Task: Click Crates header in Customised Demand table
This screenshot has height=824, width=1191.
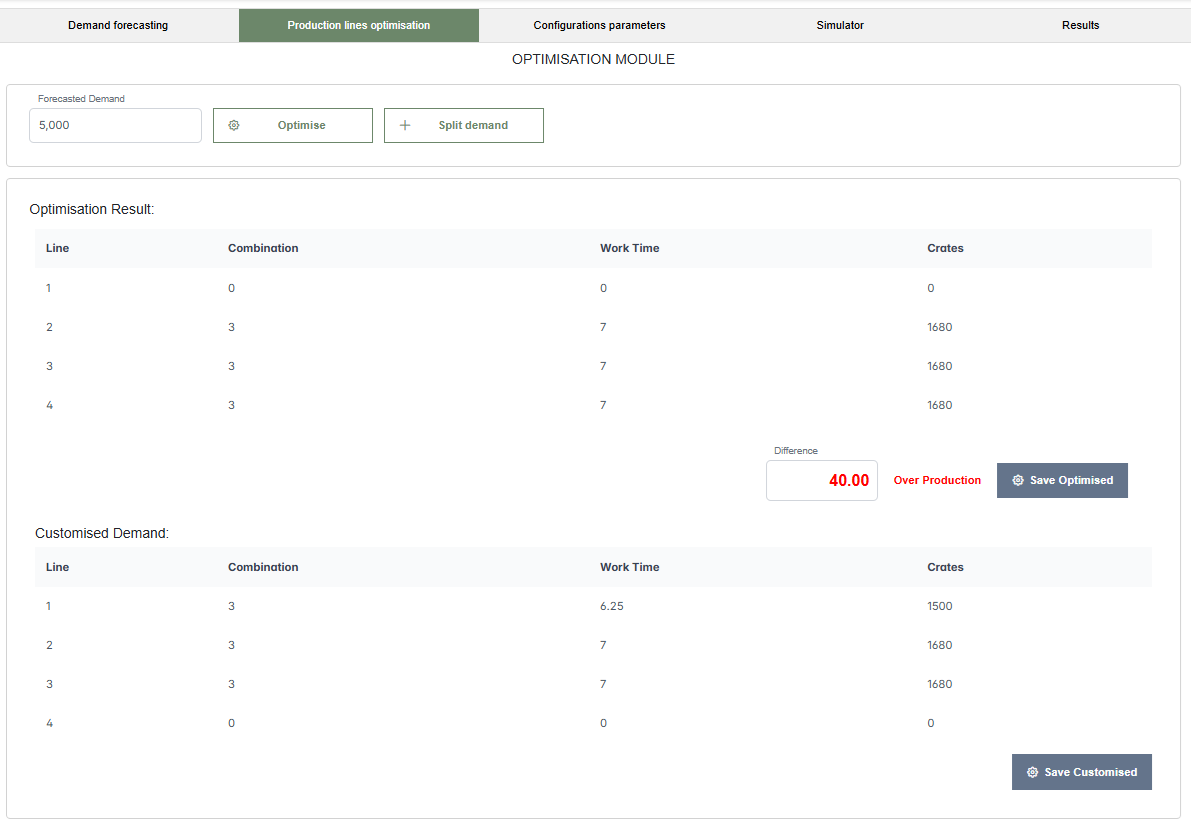Action: point(945,567)
